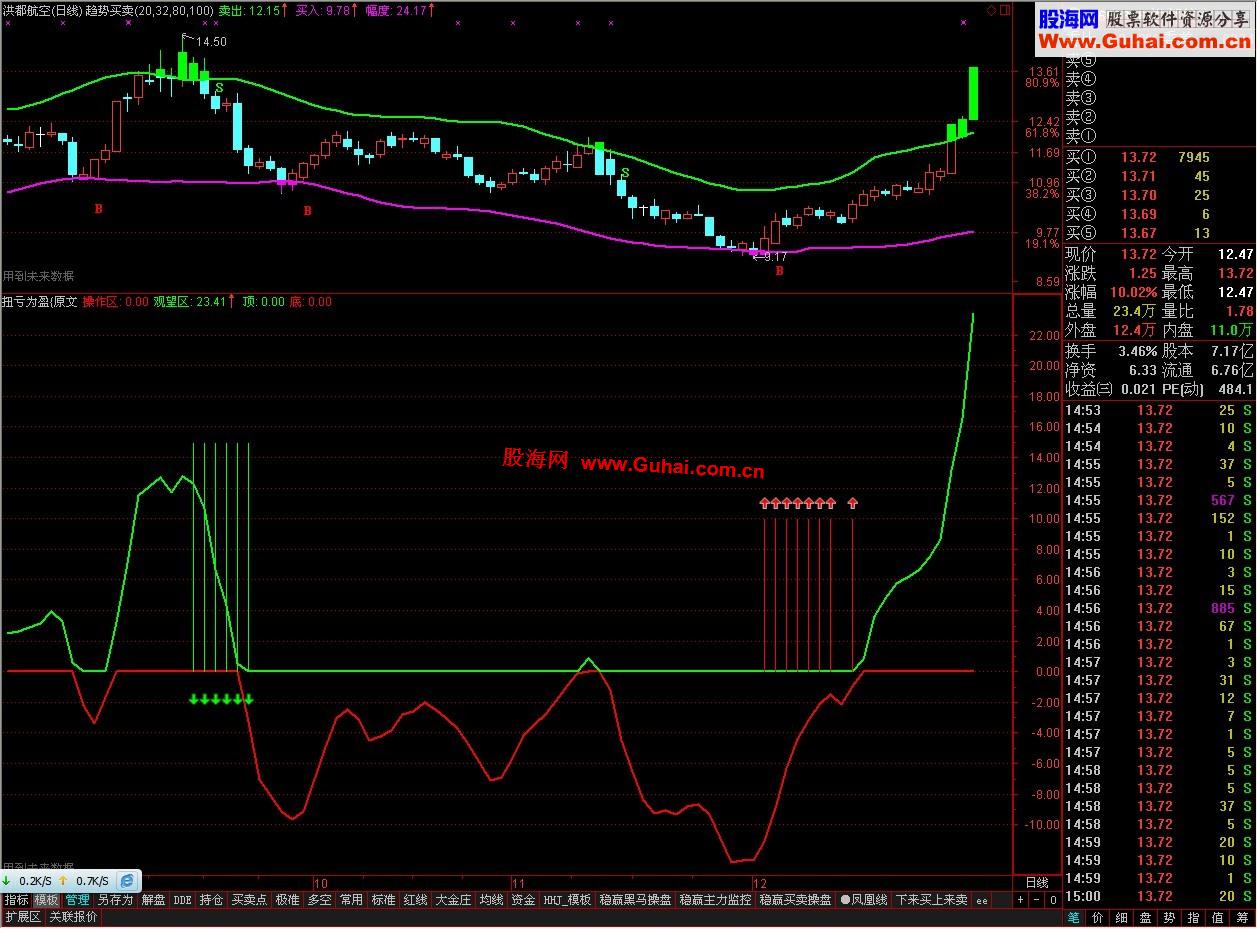Image resolution: width=1257 pixels, height=929 pixels.
Task: Switch to the 筹 tab in quote panel
Action: 1242,917
